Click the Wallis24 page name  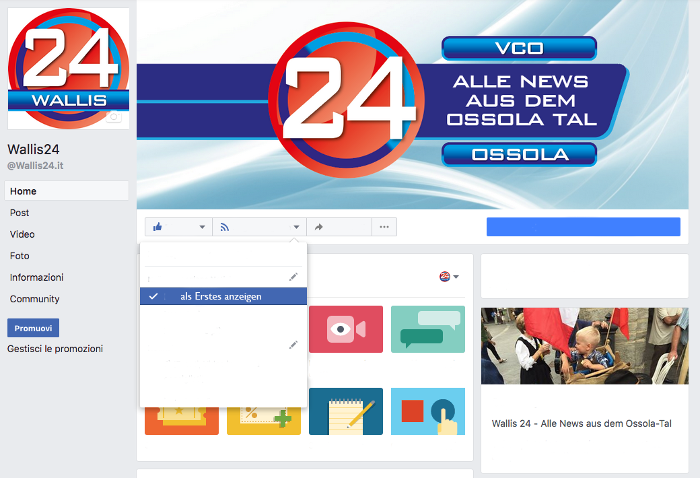tap(33, 149)
